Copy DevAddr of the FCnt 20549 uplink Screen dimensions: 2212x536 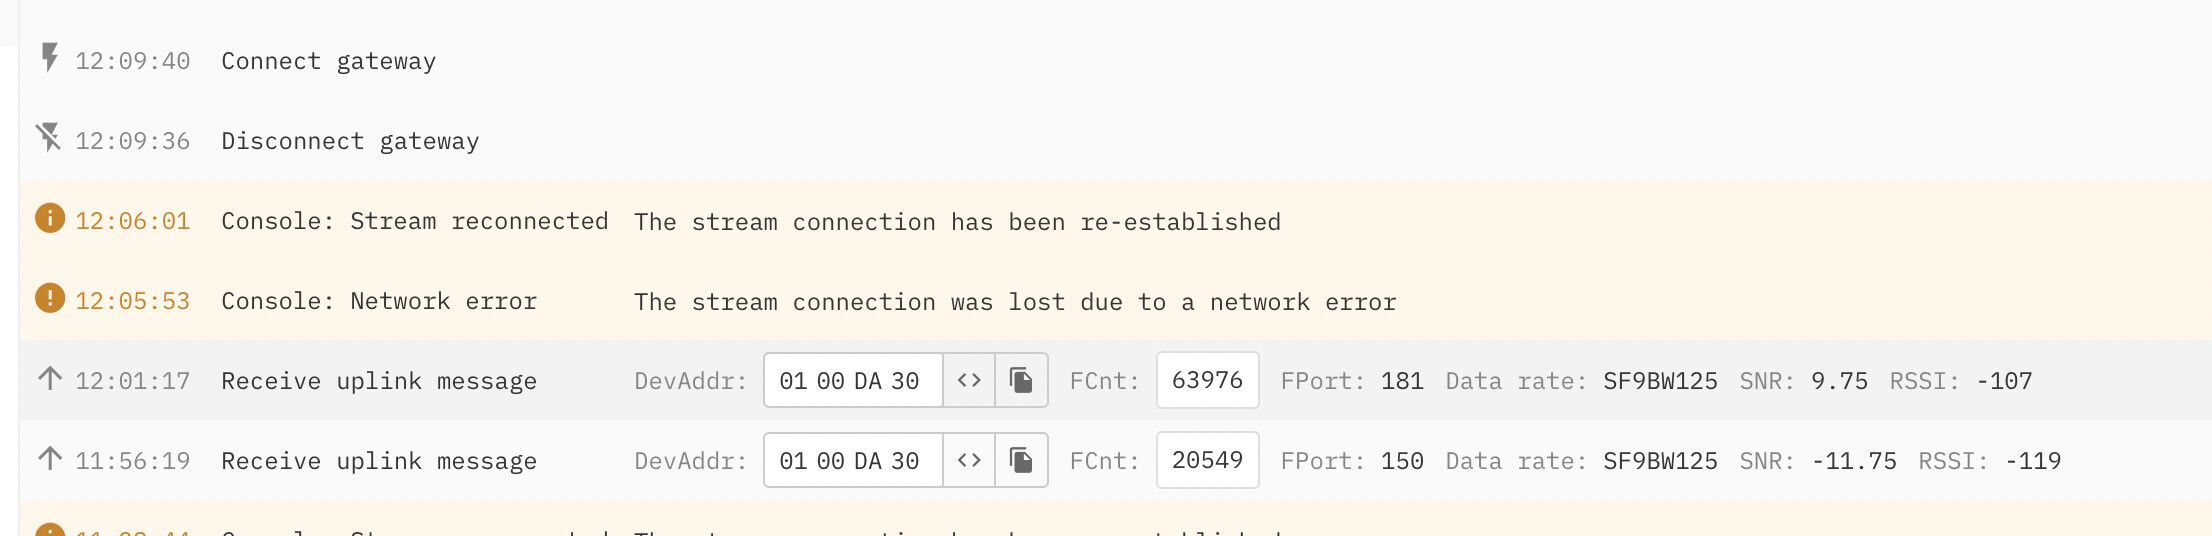click(1021, 460)
